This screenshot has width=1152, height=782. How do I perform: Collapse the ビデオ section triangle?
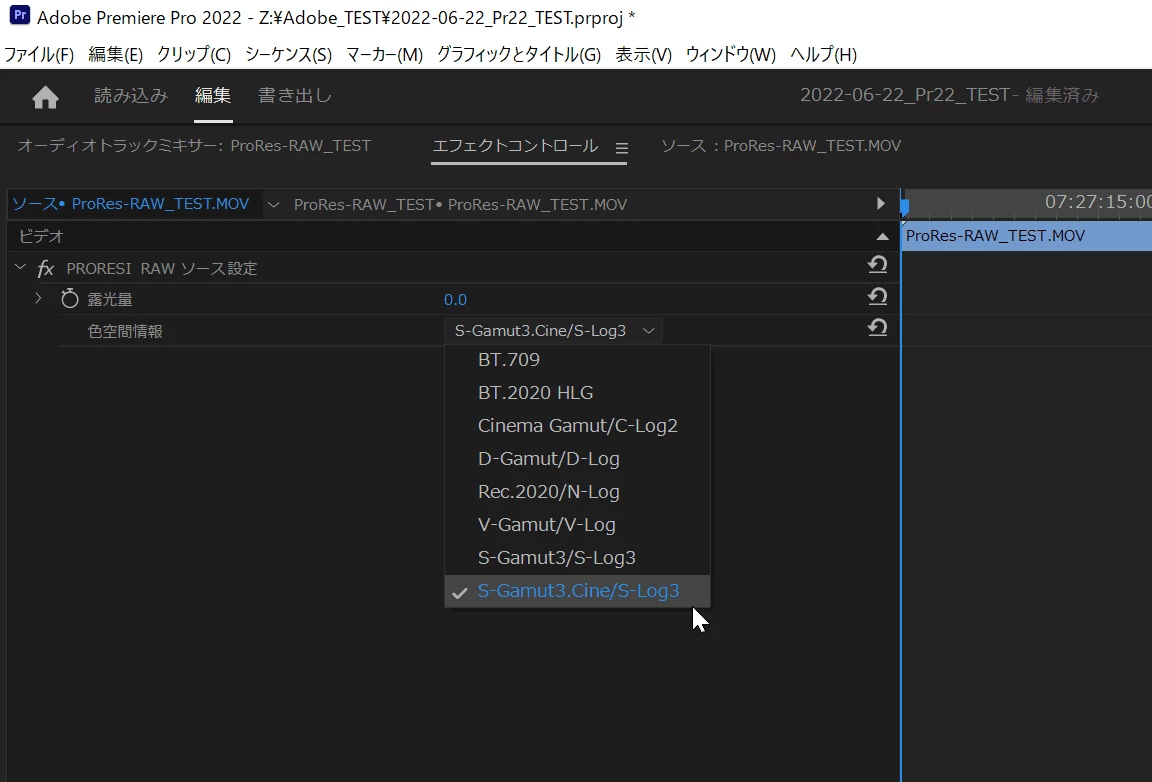click(882, 237)
